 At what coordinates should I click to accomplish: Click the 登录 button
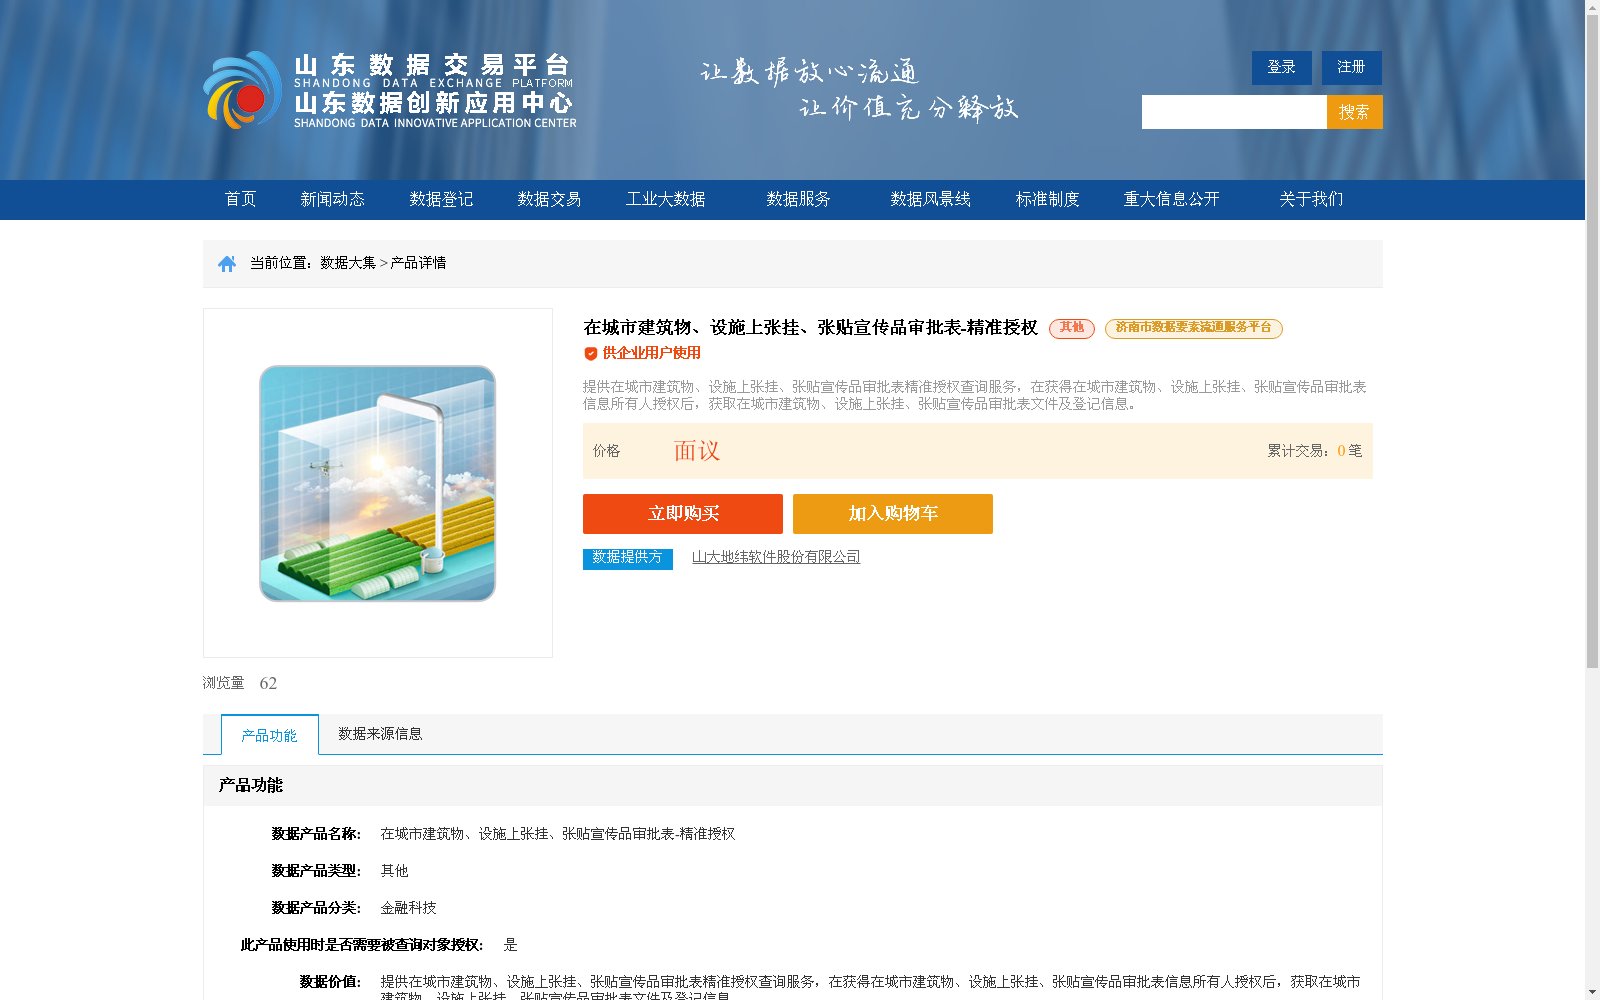1282,67
